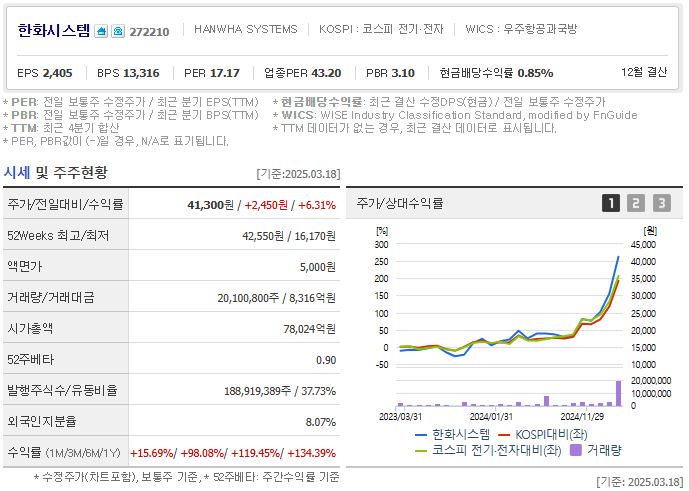Screen dimensions: 689x491
Task: Select the 52-week range 42,550원 / 16,170원
Action: pyautogui.click(x=289, y=236)
